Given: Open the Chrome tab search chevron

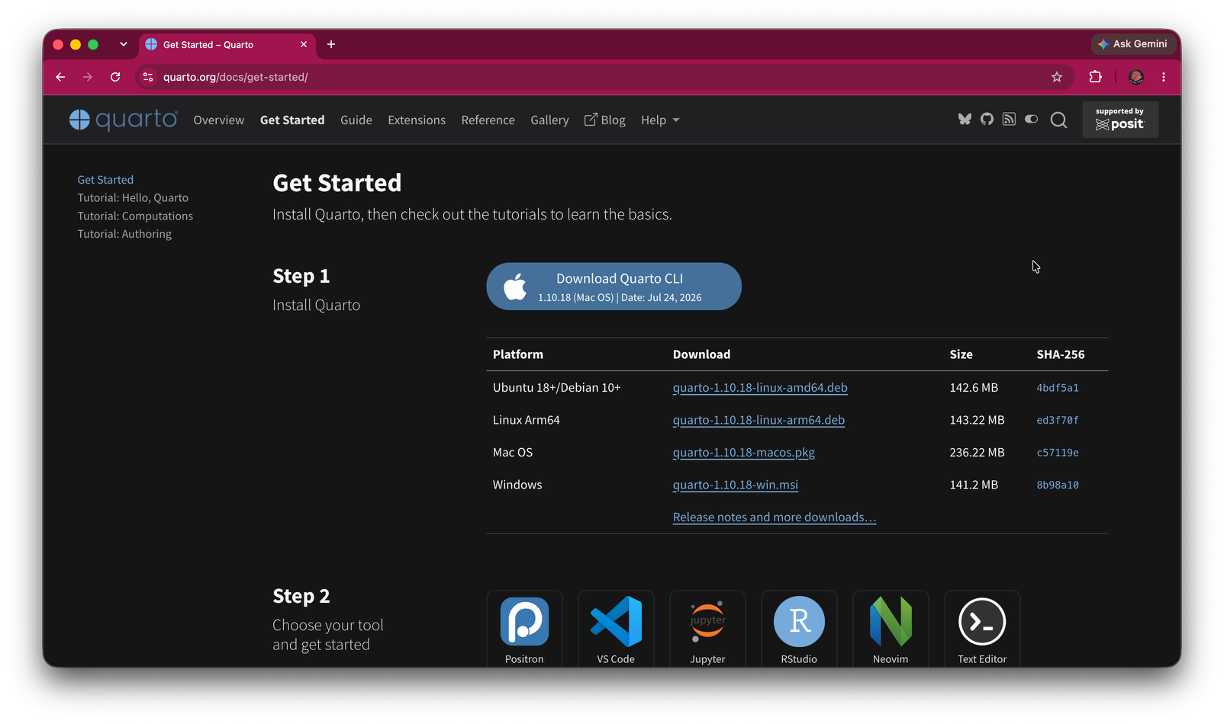Looking at the screenshot, I should point(124,44).
